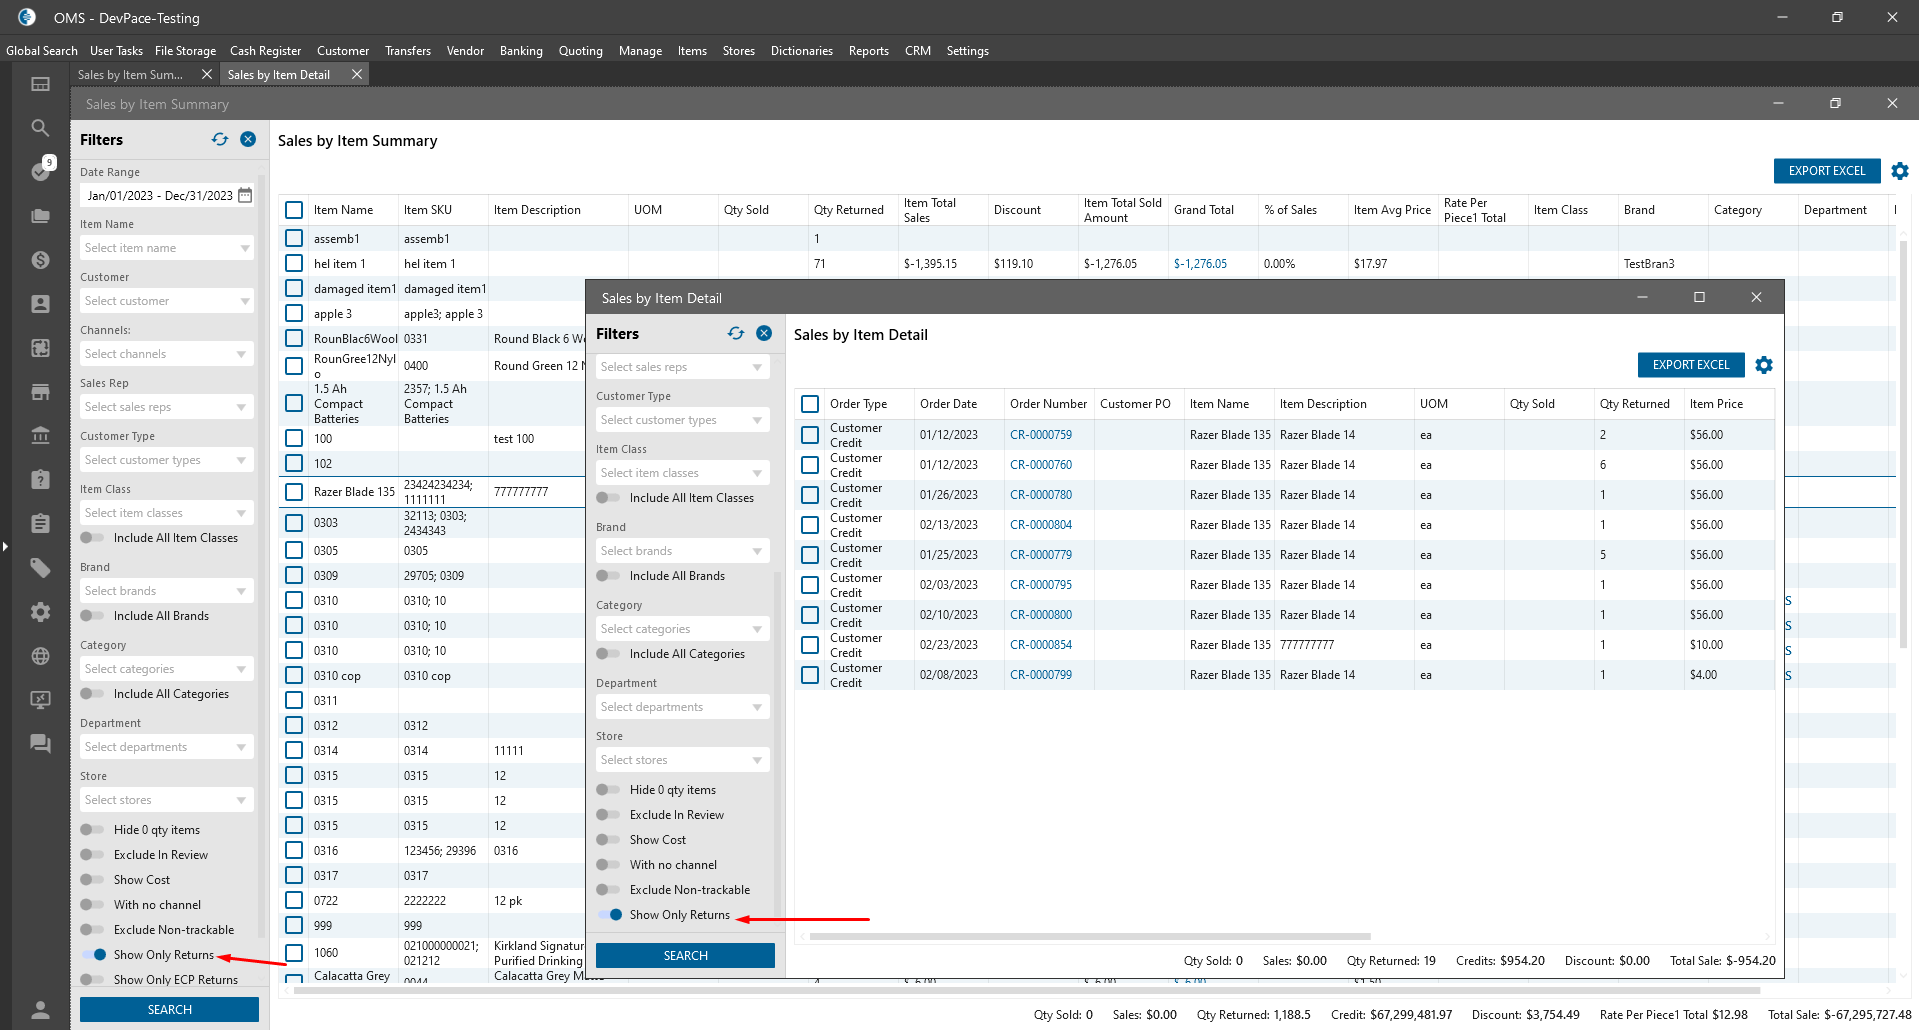Reset filters in Sales by Item Summary panel
Viewport: 1919px width, 1030px height.
tap(220, 140)
